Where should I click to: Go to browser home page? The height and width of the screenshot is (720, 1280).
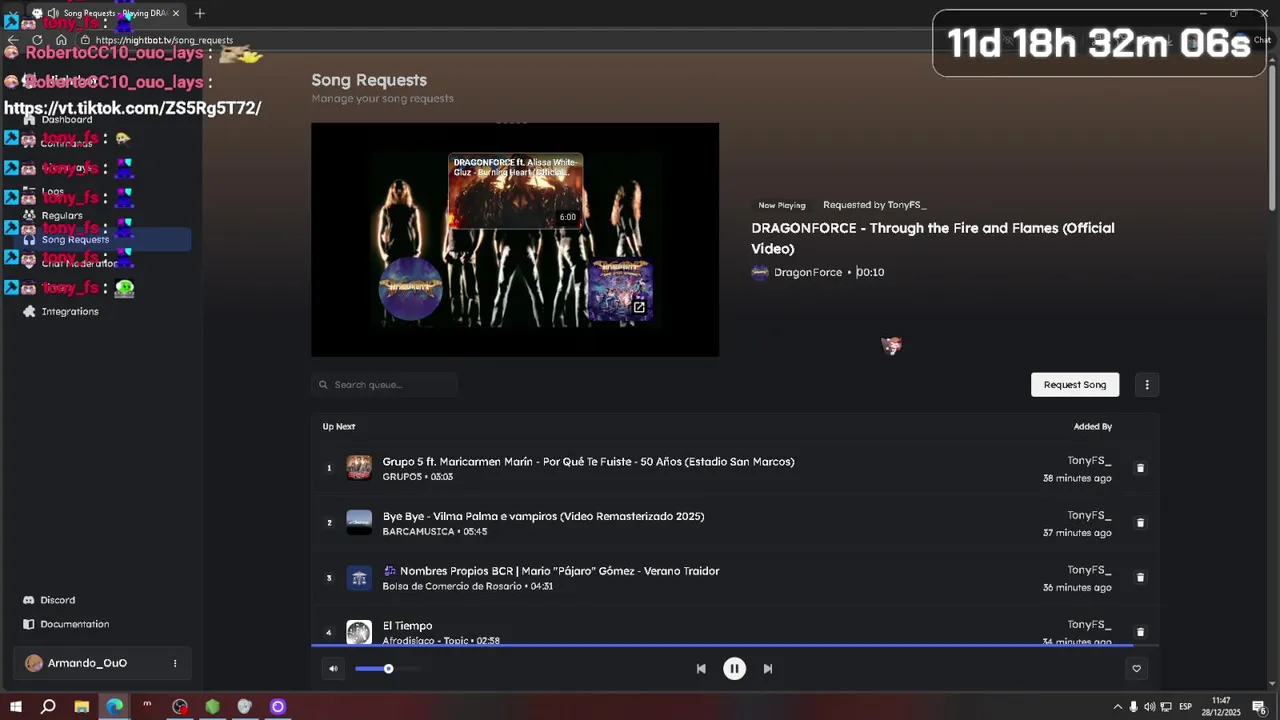[x=61, y=40]
